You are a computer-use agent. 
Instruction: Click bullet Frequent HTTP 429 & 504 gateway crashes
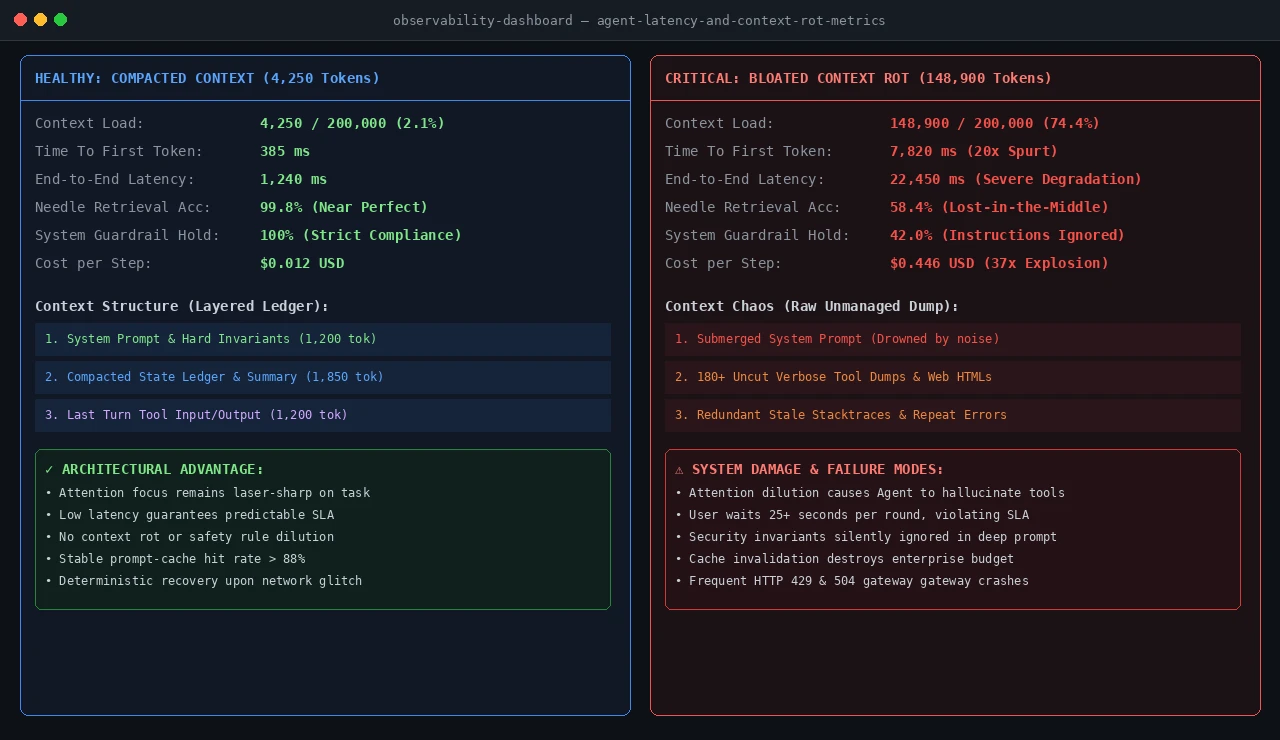(852, 581)
